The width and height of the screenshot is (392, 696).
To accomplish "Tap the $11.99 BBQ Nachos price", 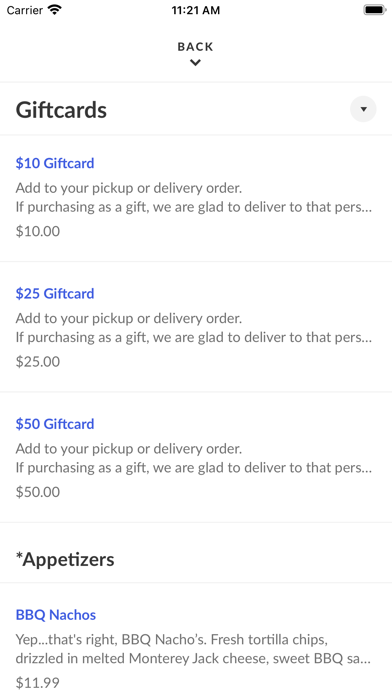I will (x=37, y=683).
